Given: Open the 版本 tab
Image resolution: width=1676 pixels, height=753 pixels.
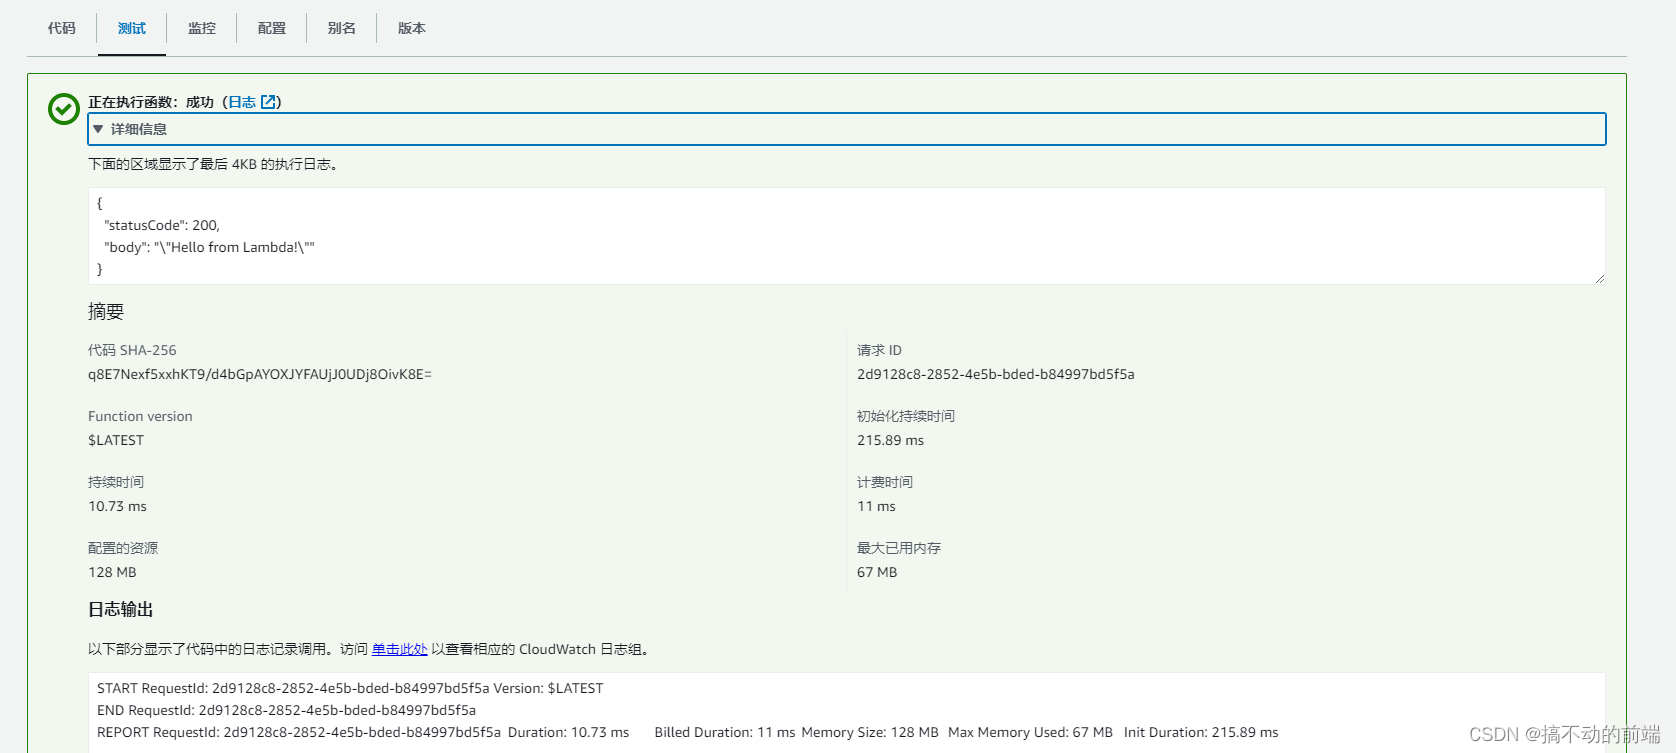Looking at the screenshot, I should click(x=412, y=28).
